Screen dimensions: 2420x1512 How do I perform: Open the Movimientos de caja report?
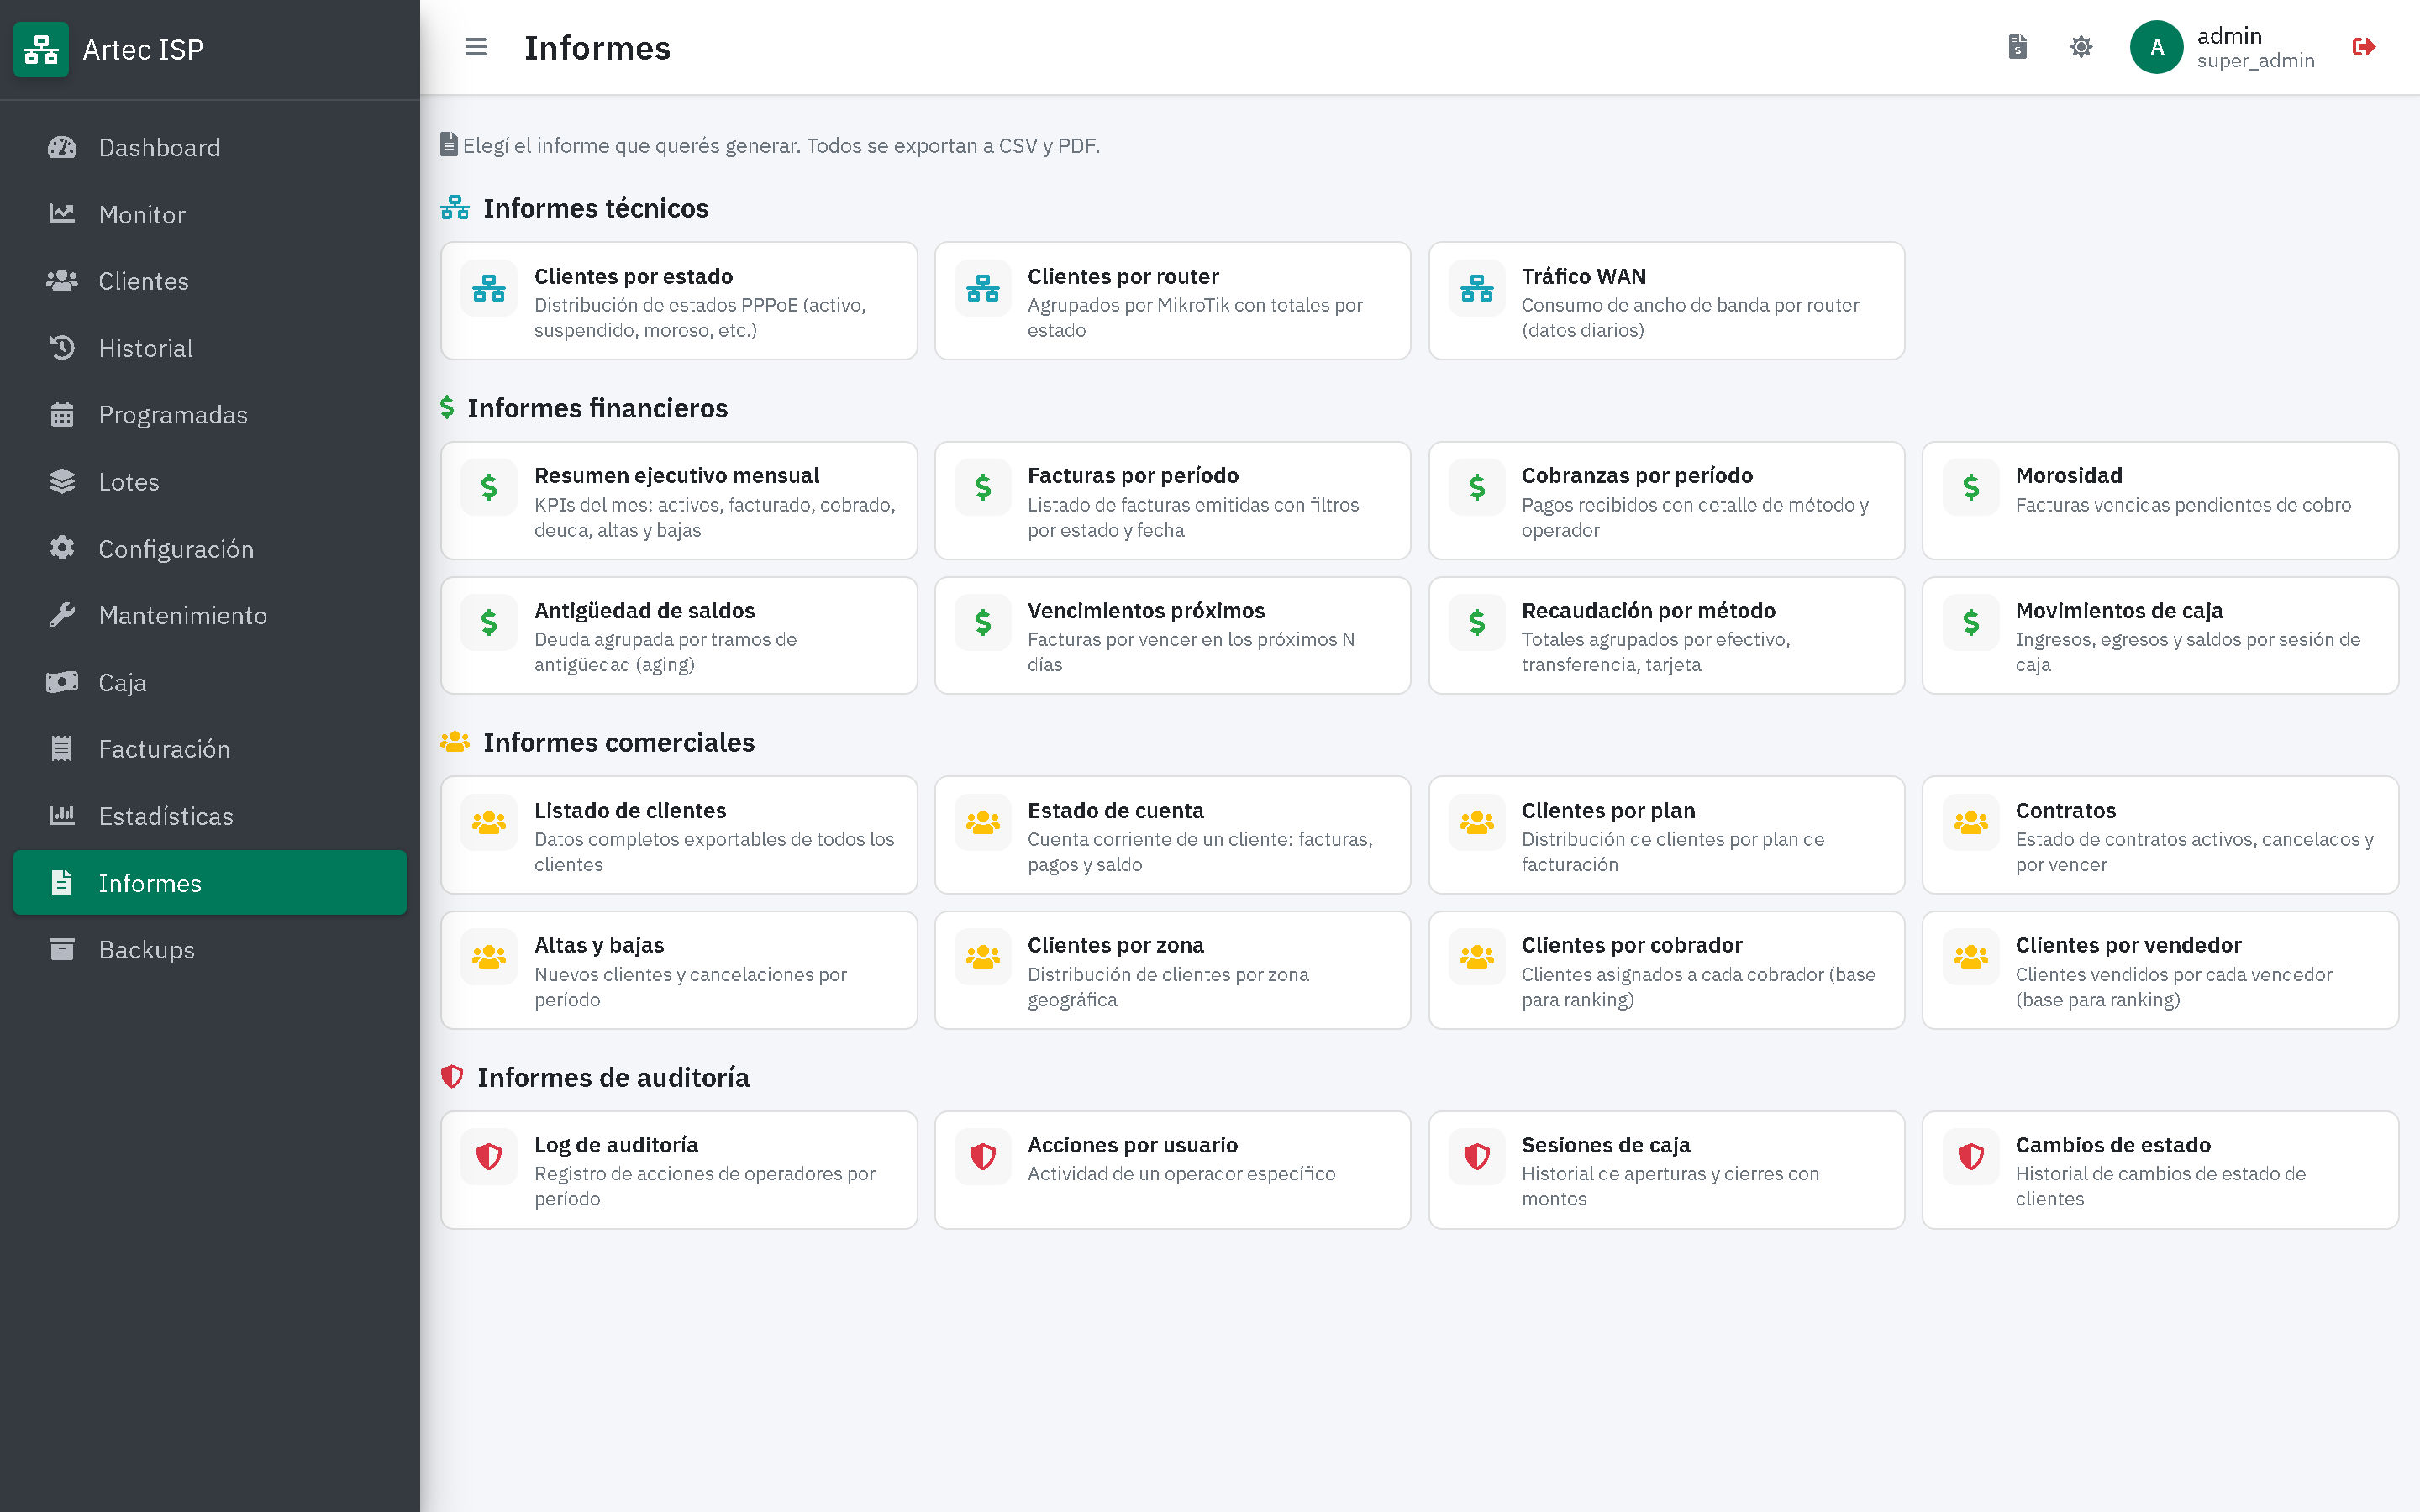click(x=2160, y=636)
